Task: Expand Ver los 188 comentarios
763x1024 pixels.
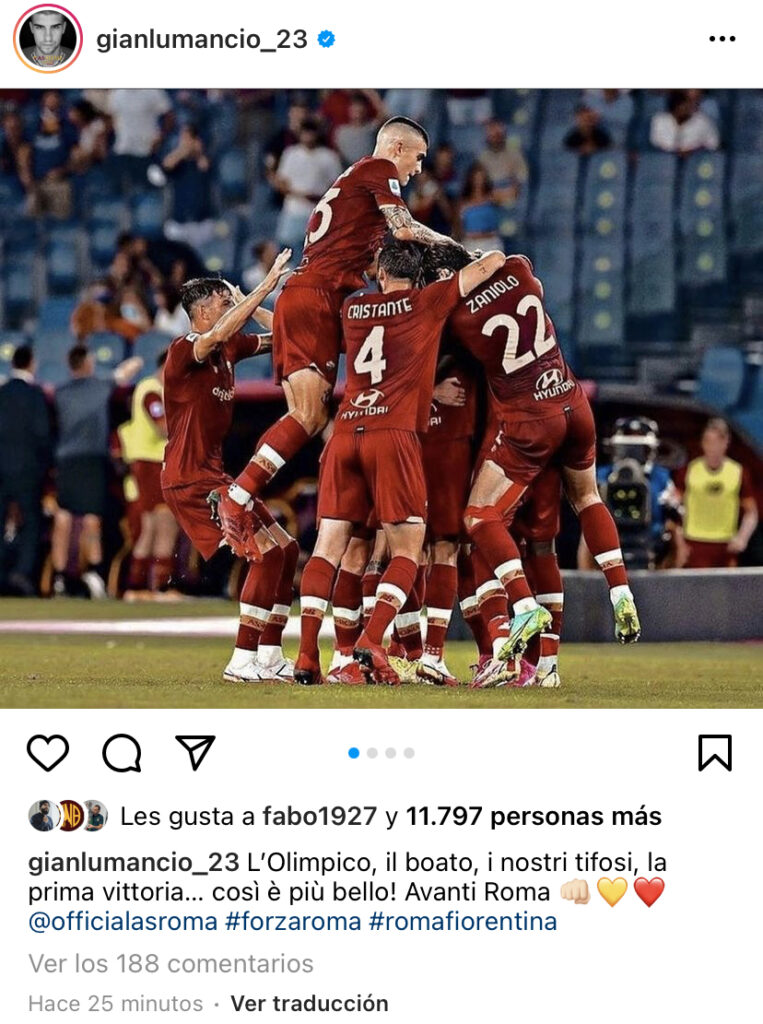Action: point(171,963)
